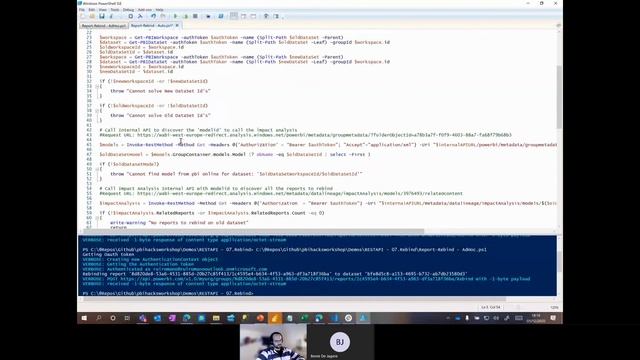Click the Windows Start button
The width and height of the screenshot is (640, 360).
[84, 318]
